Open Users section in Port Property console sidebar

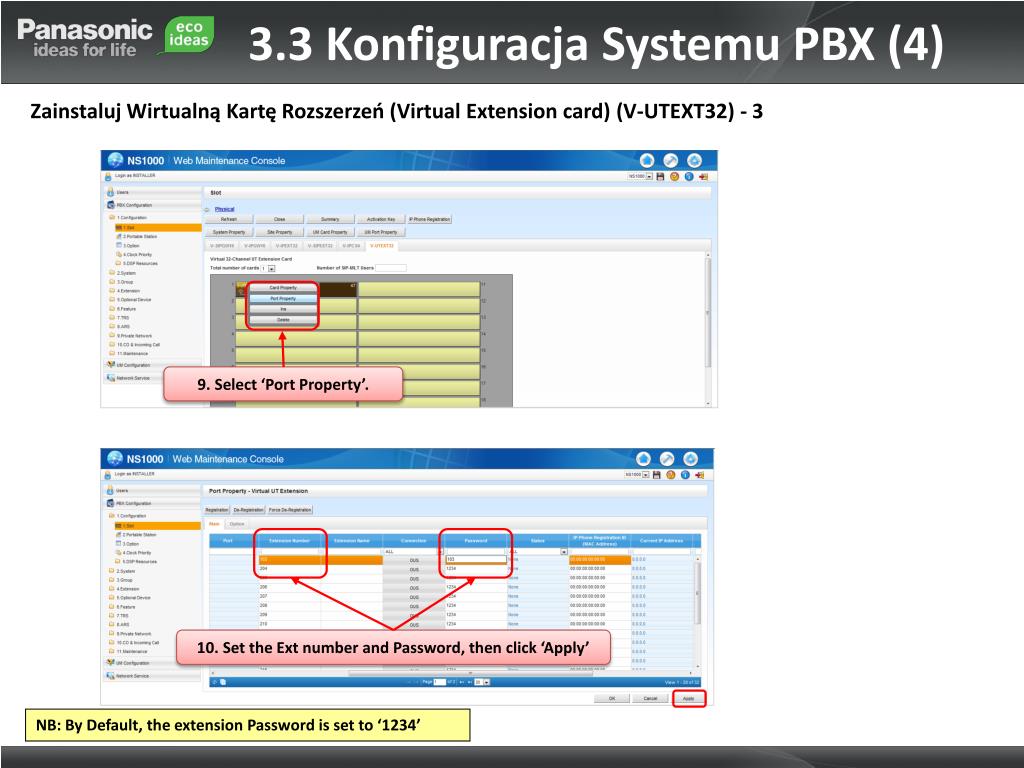coord(153,490)
